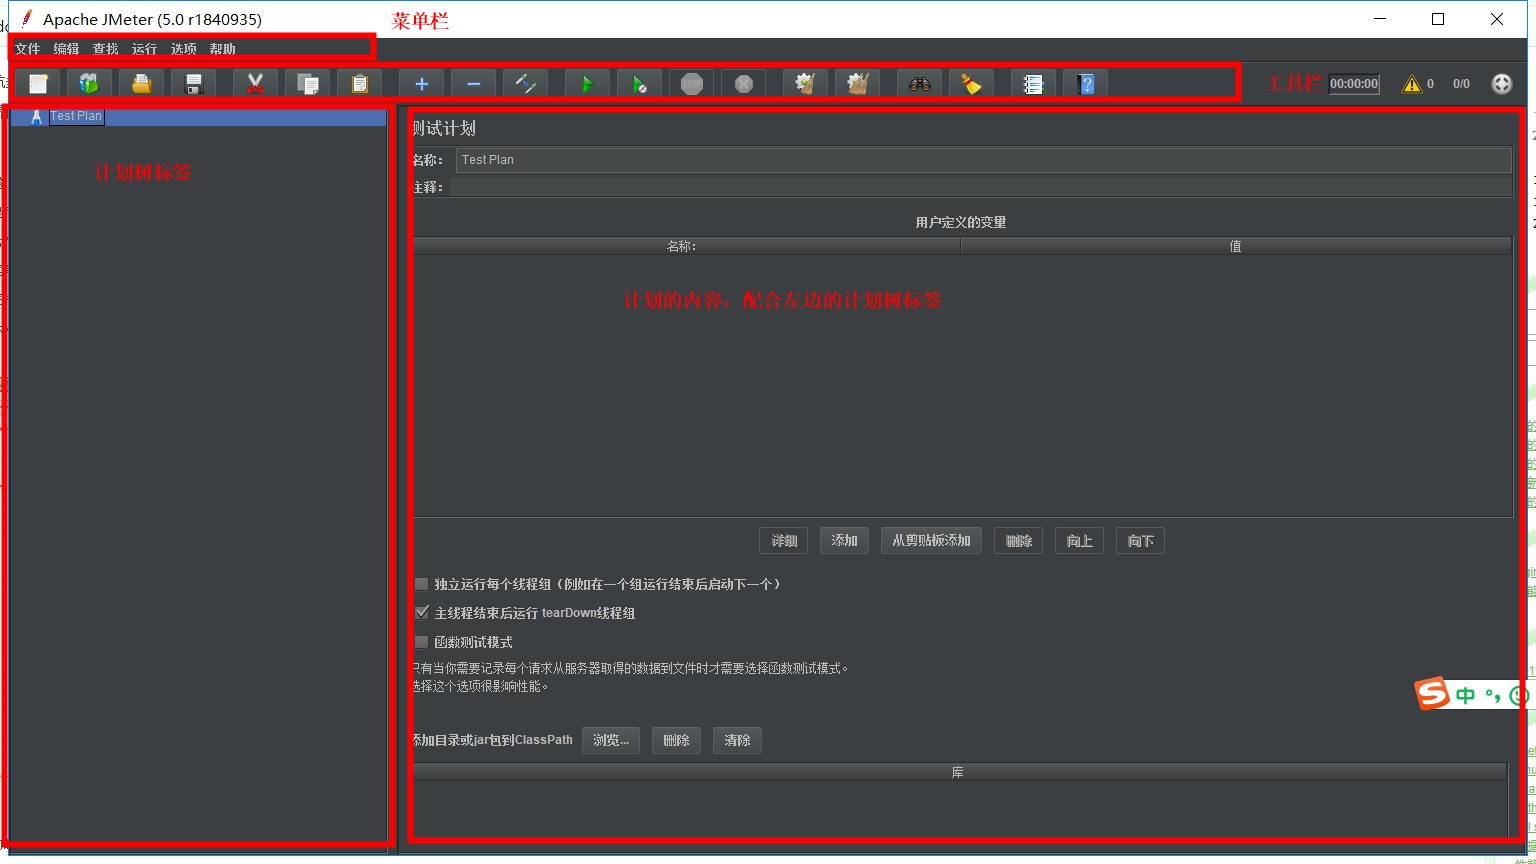Click the 删除 button beside 从剪贴板添加
This screenshot has height=864, width=1536.
[1019, 541]
